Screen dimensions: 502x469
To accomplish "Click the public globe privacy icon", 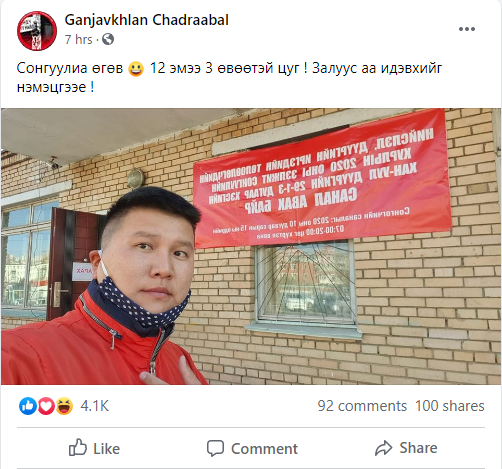I will (x=108, y=39).
